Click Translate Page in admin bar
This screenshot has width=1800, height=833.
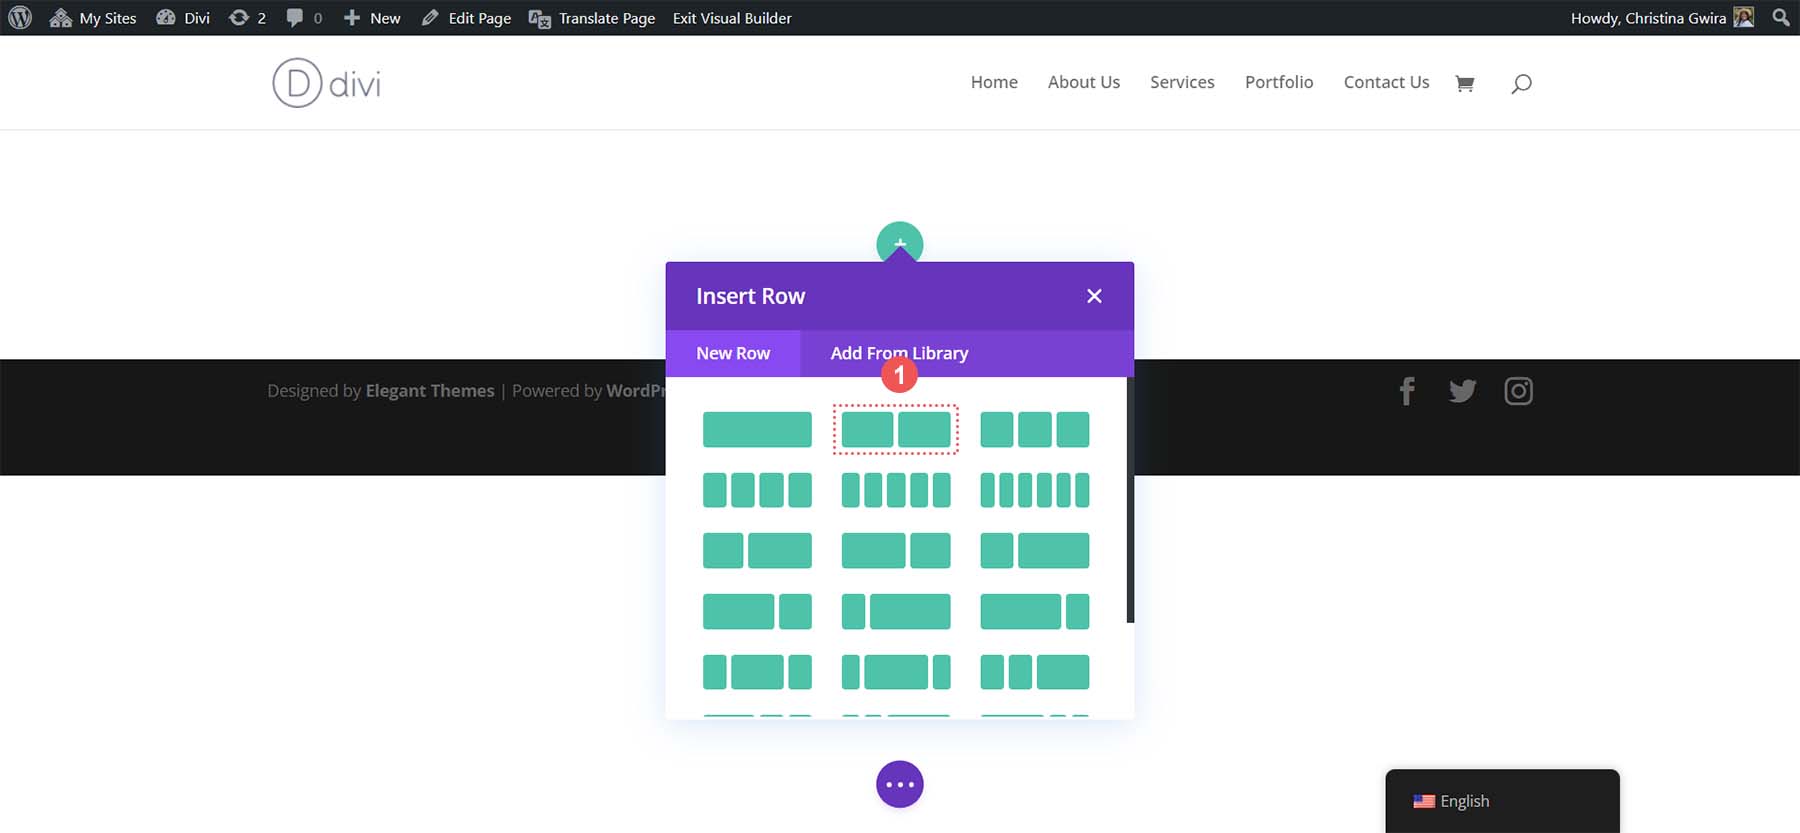(592, 18)
